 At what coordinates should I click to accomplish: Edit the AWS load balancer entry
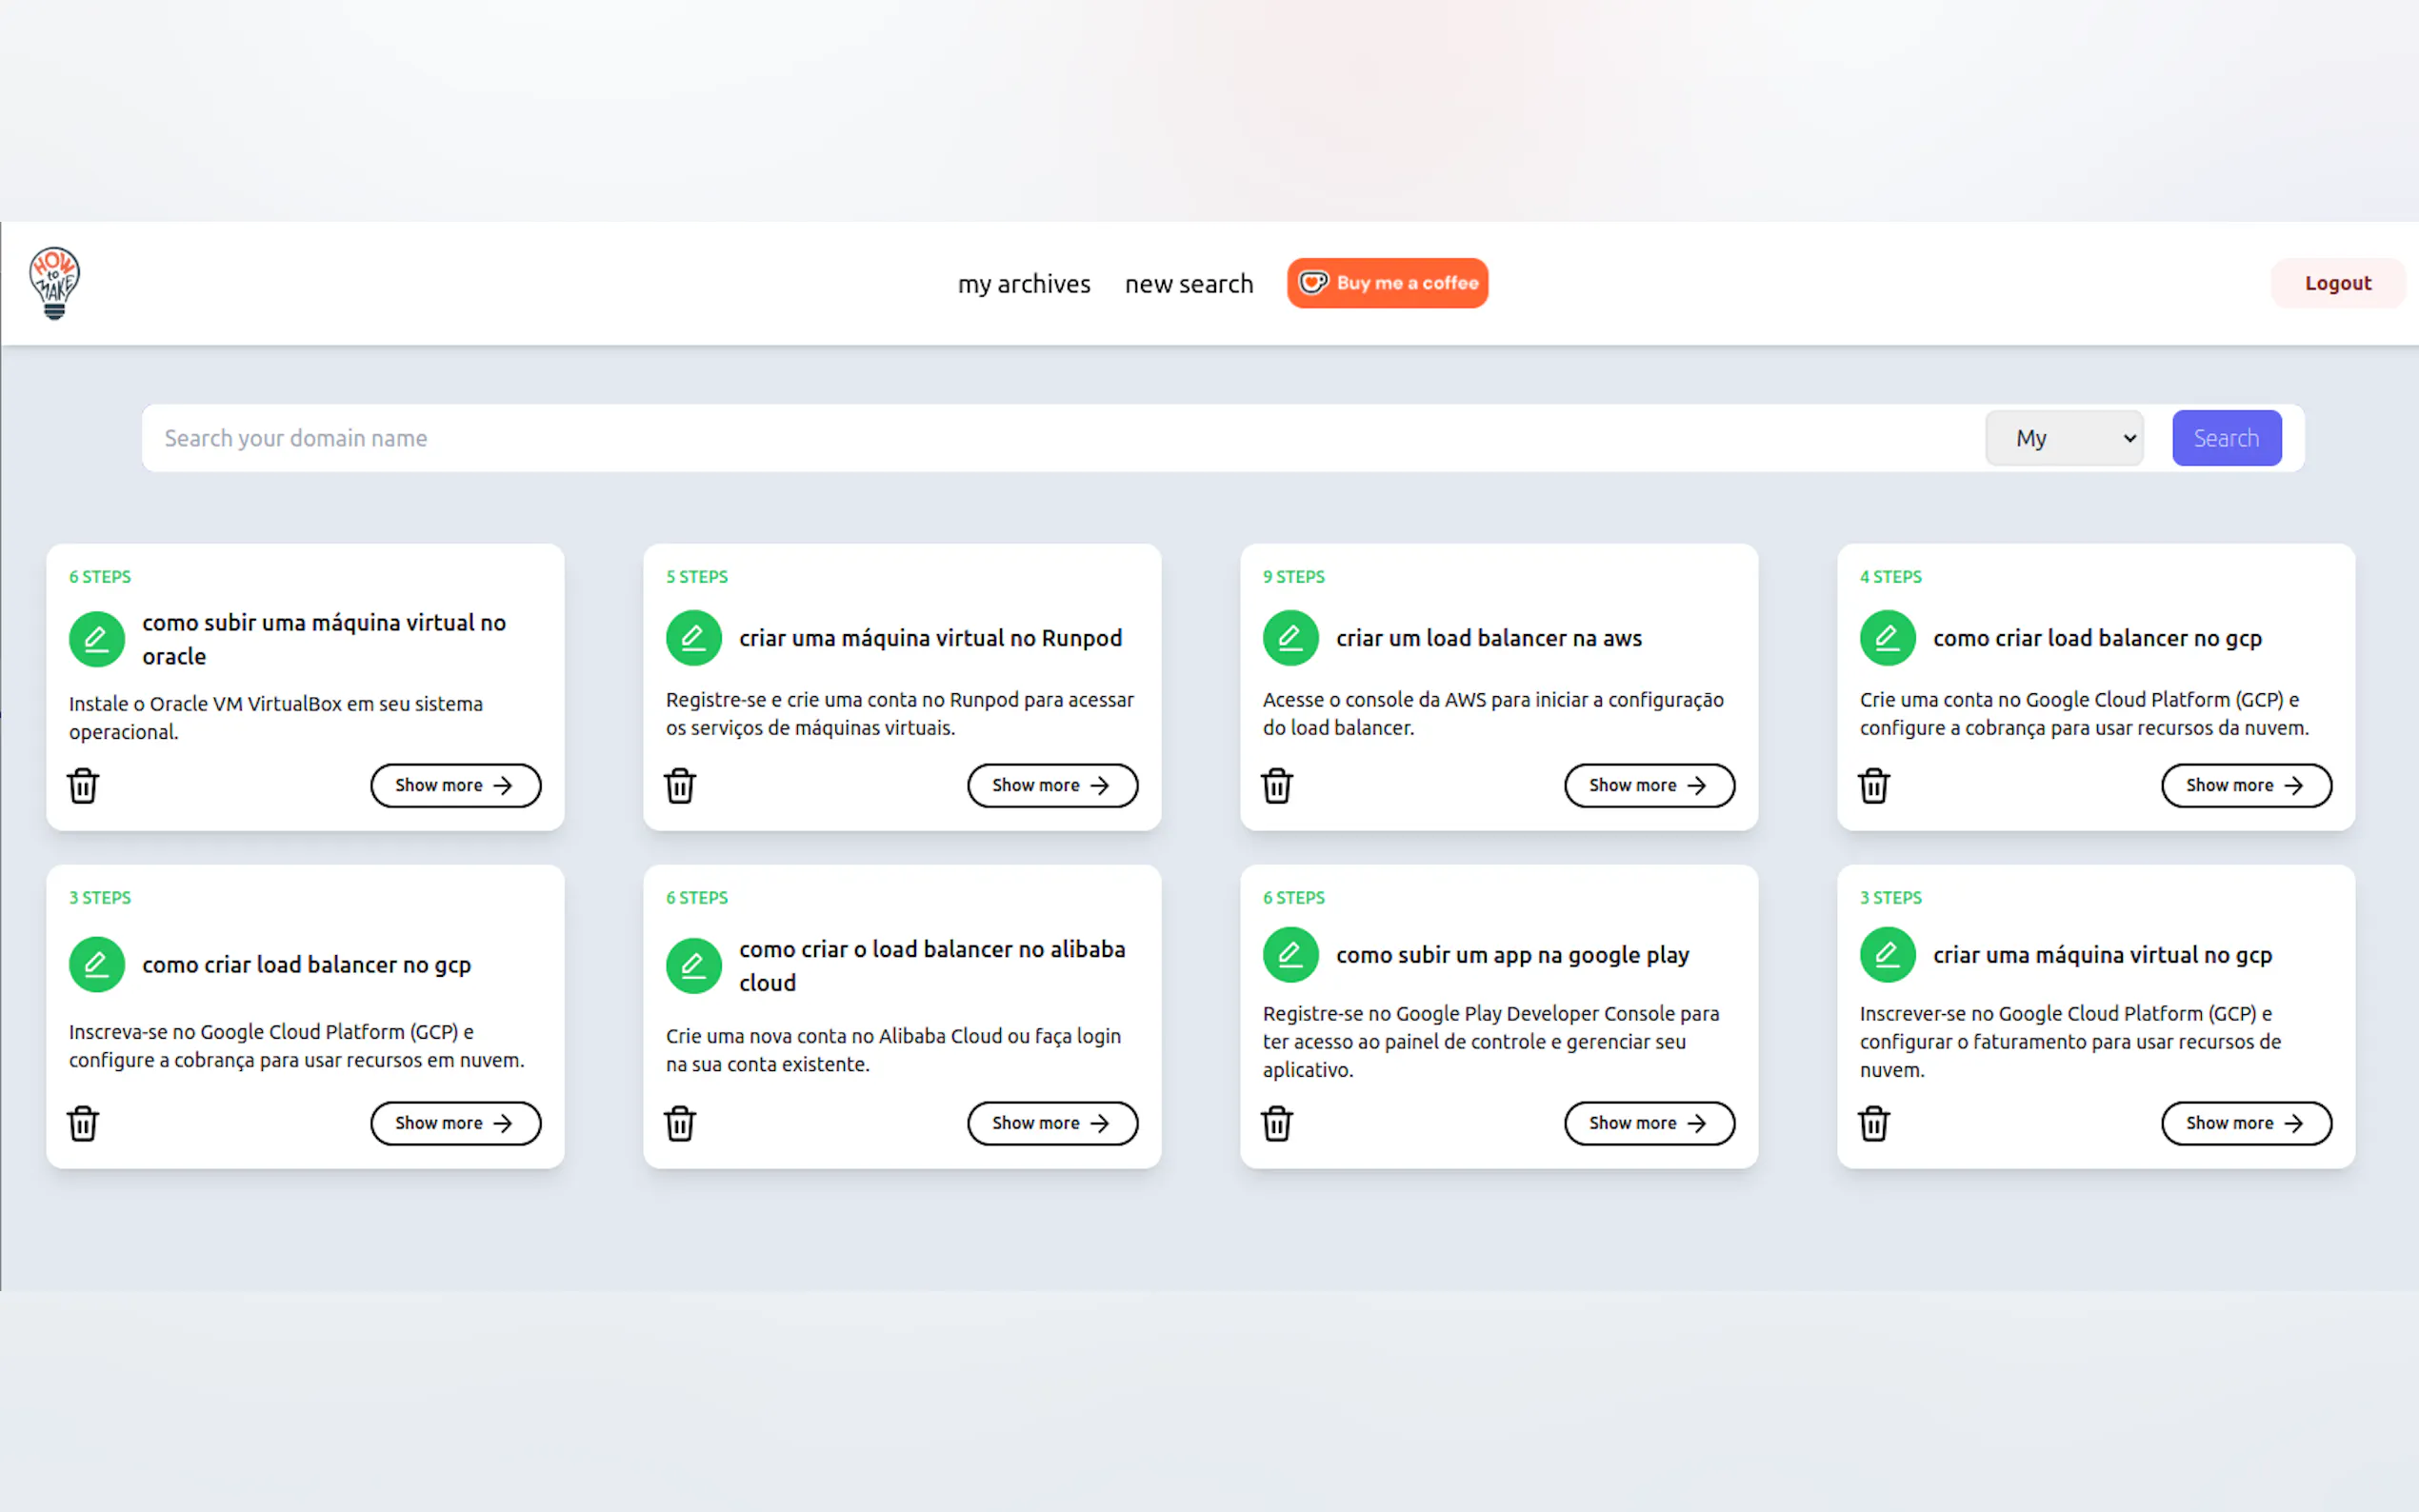click(1290, 638)
